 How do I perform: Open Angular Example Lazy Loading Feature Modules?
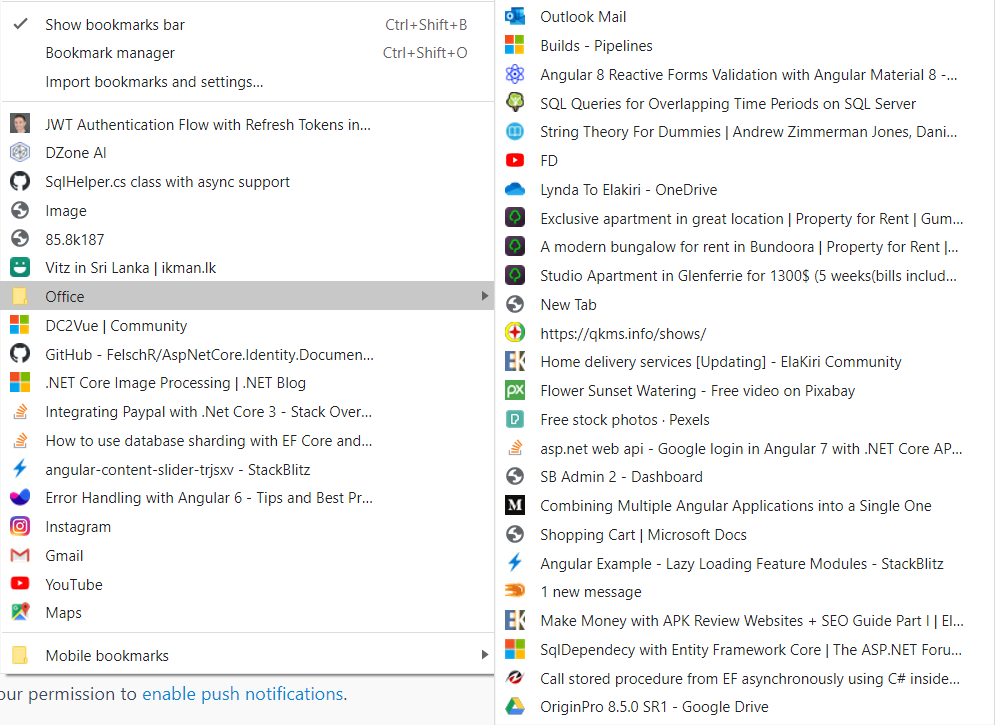745,563
